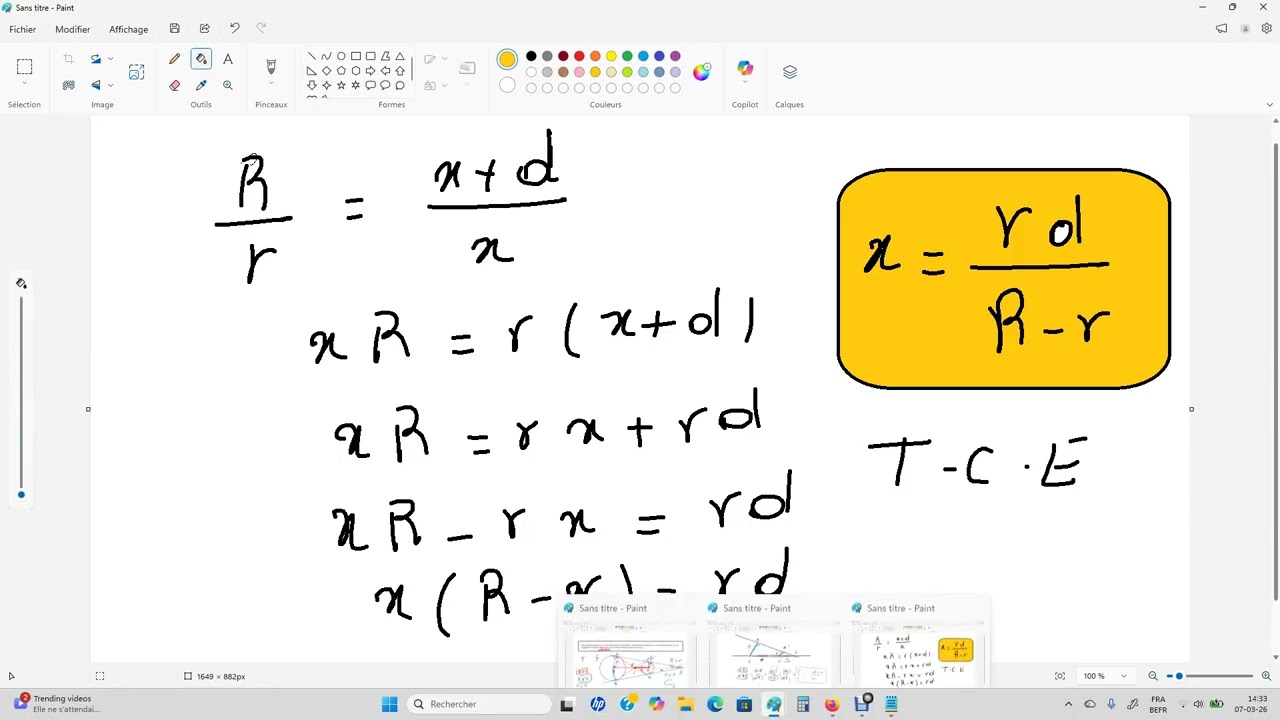This screenshot has height=720, width=1280.
Task: Click the Save icon in title bar
Action: (175, 29)
